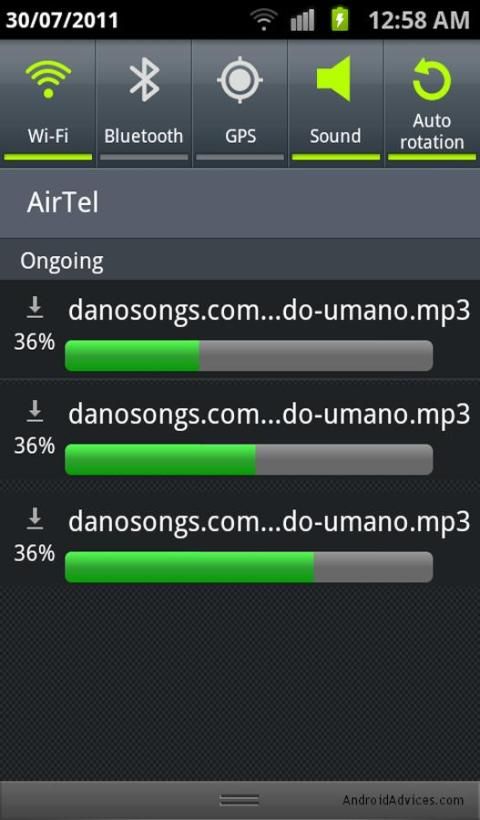
Task: Tap the second download arrow icon
Action: click(x=35, y=411)
